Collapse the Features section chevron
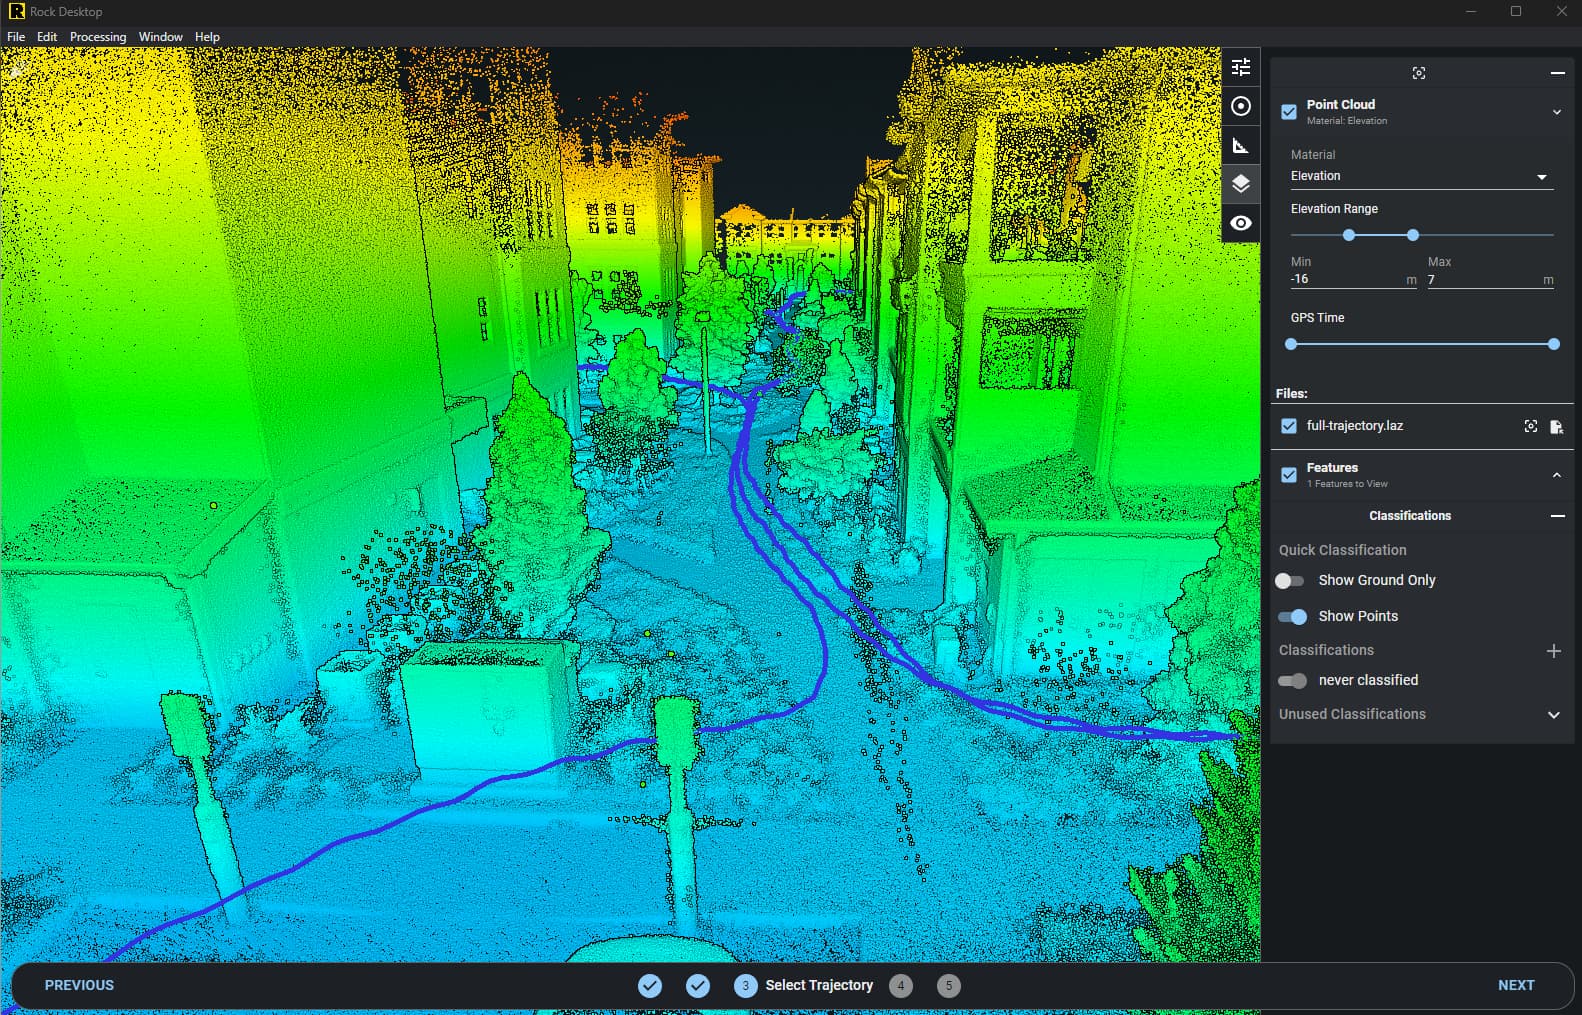 coord(1557,475)
